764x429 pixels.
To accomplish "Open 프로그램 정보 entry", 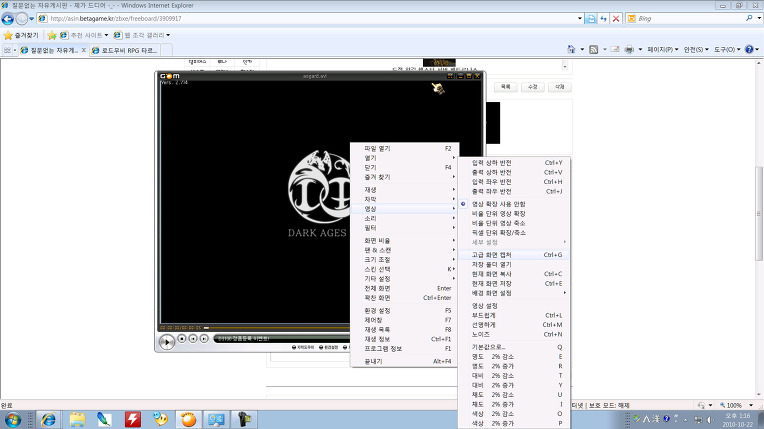I will coord(404,349).
